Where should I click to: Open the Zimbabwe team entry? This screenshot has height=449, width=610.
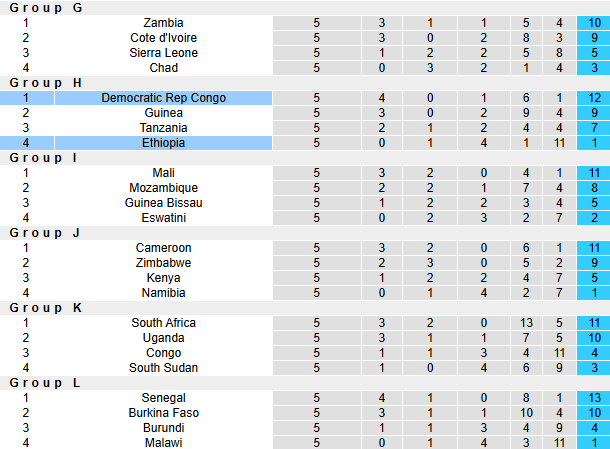tap(163, 263)
